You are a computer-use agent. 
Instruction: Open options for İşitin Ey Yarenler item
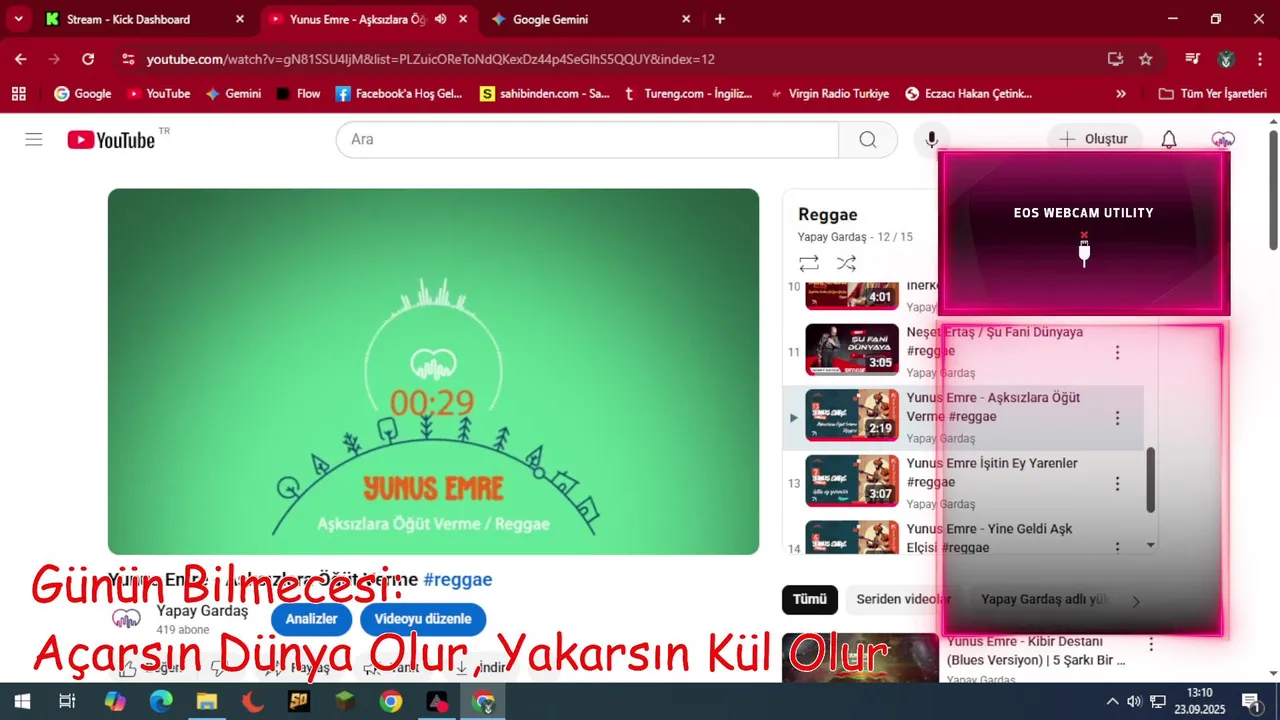coord(1117,484)
